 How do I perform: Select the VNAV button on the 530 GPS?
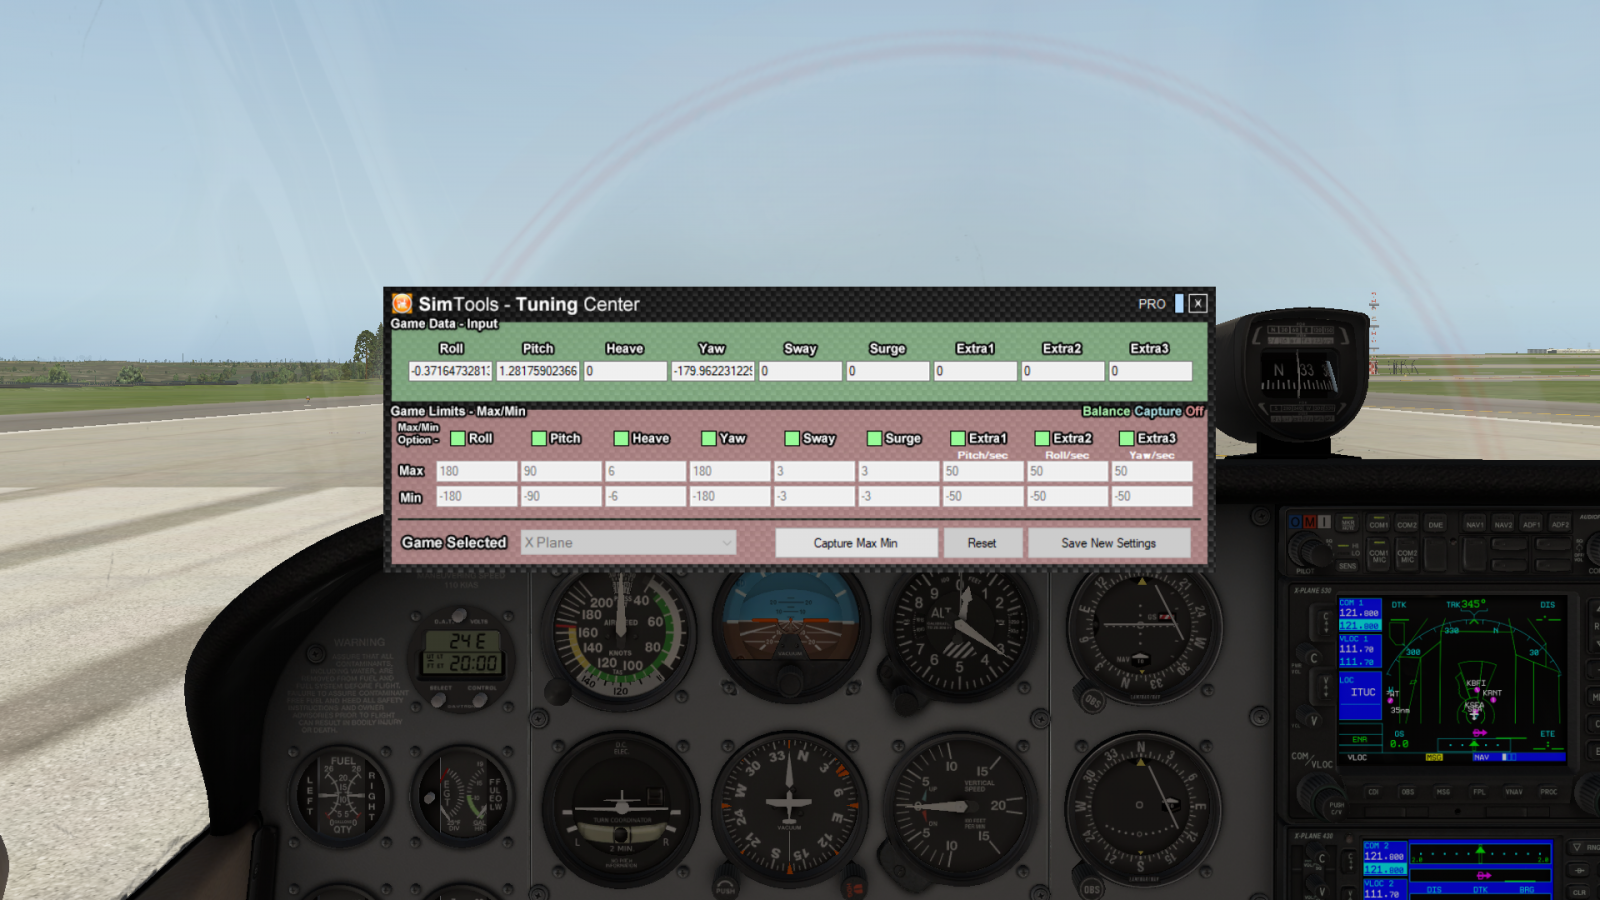[x=1514, y=792]
